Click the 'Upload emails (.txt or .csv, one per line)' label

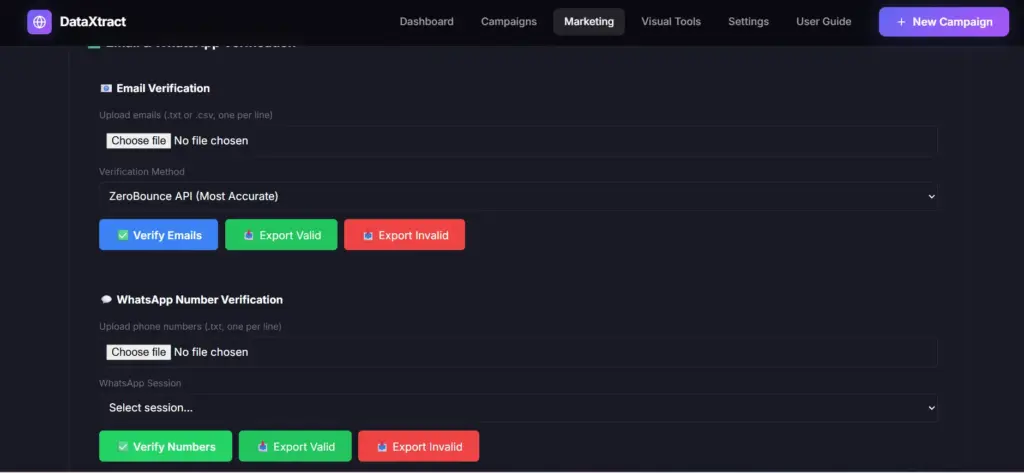(186, 115)
